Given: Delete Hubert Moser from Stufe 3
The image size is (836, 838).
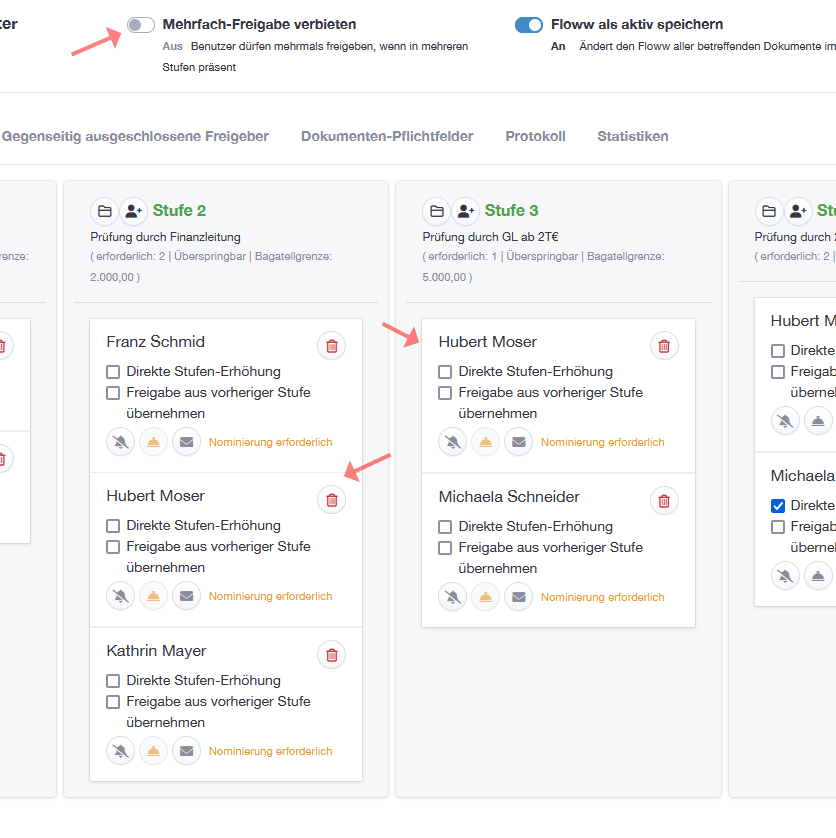Looking at the screenshot, I should click(x=664, y=346).
